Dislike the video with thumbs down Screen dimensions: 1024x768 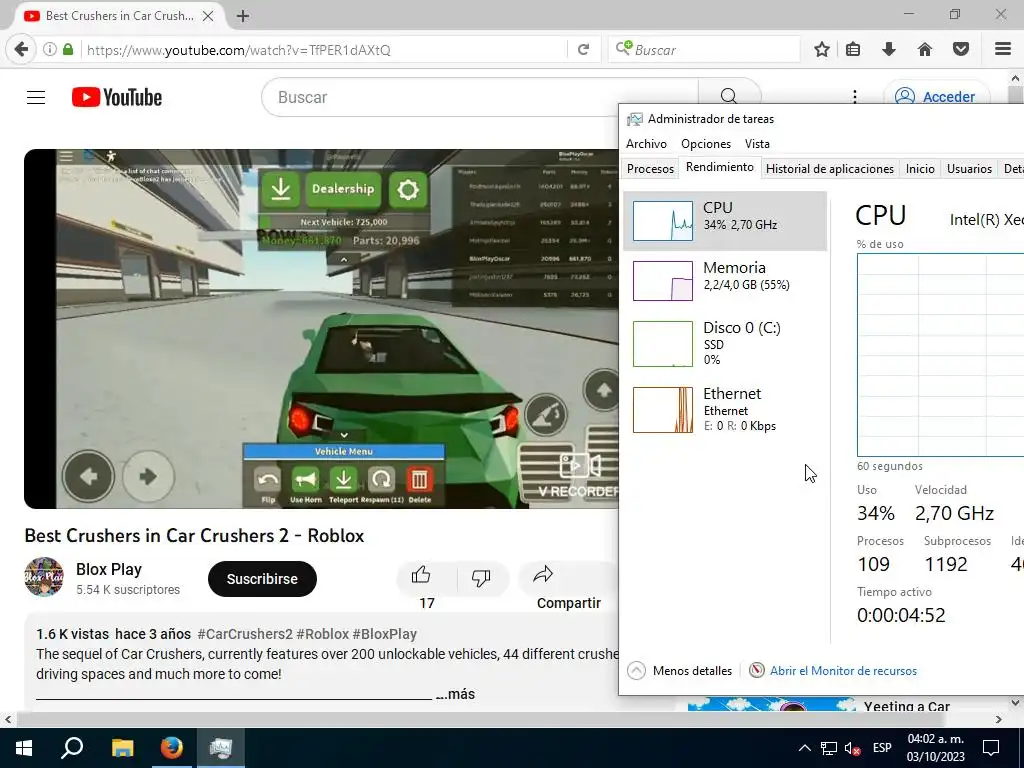pos(481,577)
